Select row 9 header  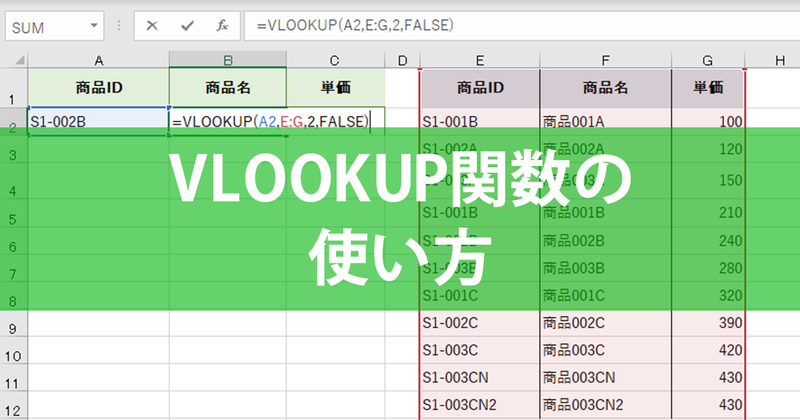(13, 323)
